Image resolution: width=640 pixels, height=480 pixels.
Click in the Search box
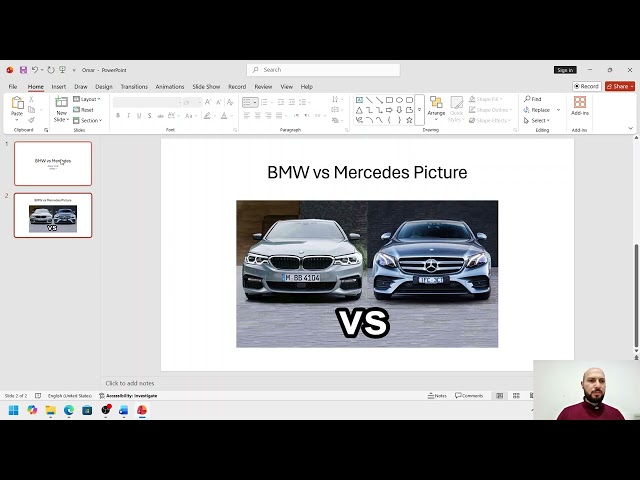click(323, 70)
